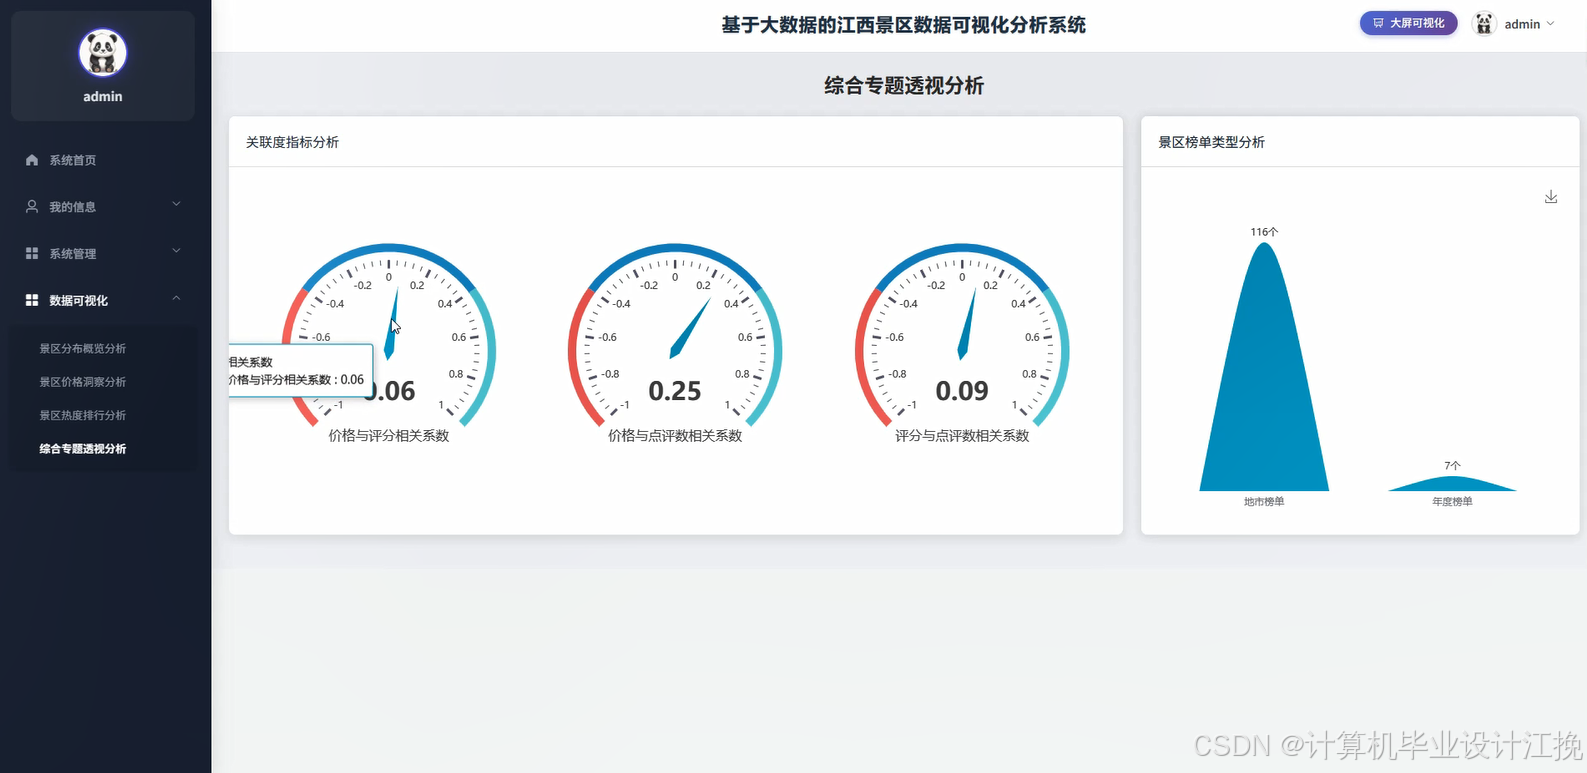Click the user icon beside 我的信息
Screen dimensions: 1587x773
32,207
